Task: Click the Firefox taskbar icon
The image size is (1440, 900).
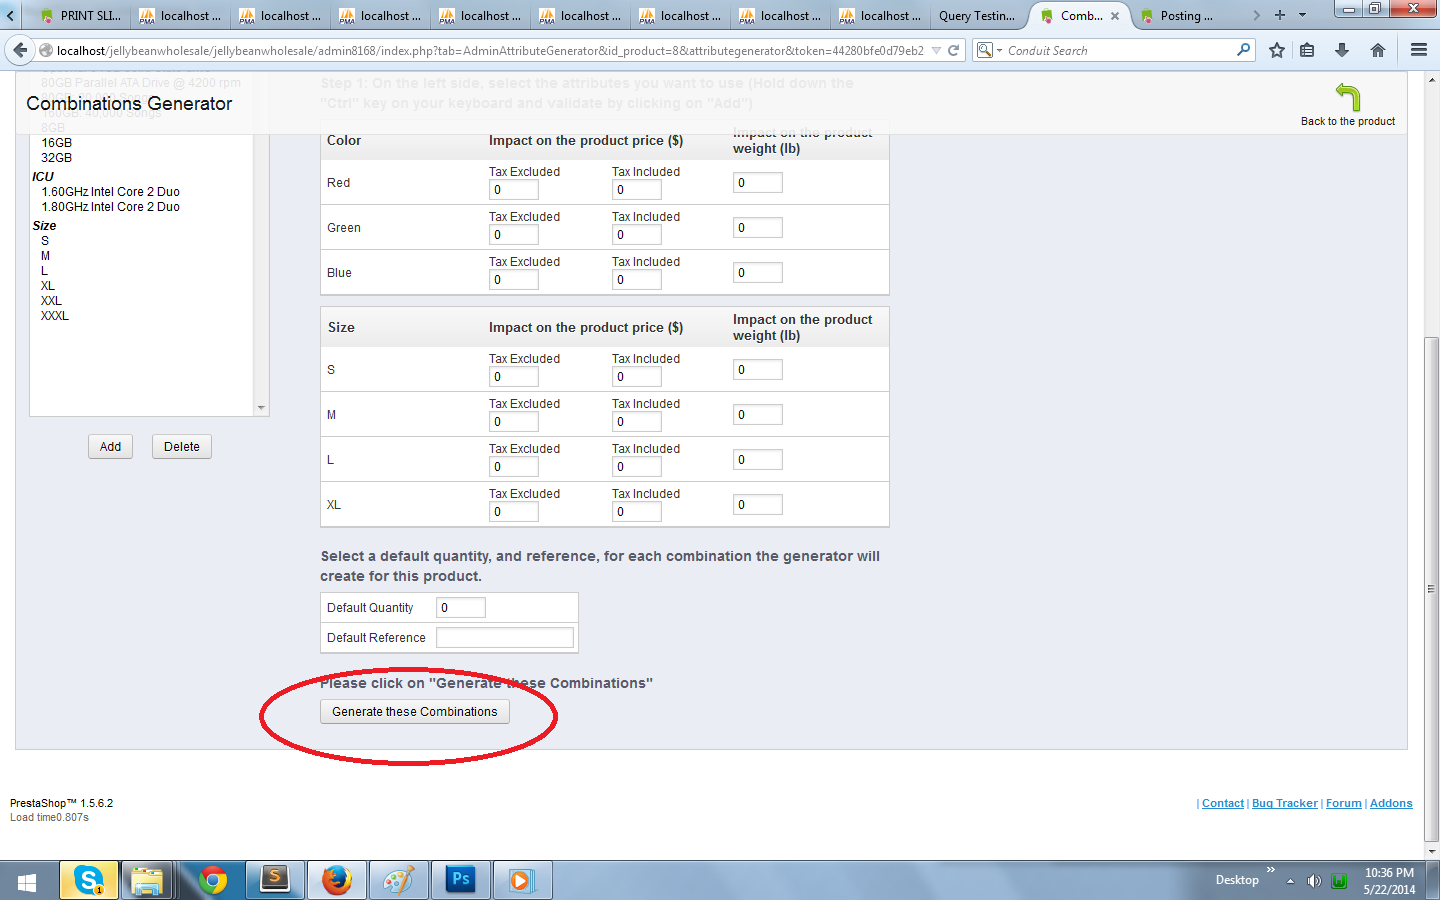Action: coord(336,881)
